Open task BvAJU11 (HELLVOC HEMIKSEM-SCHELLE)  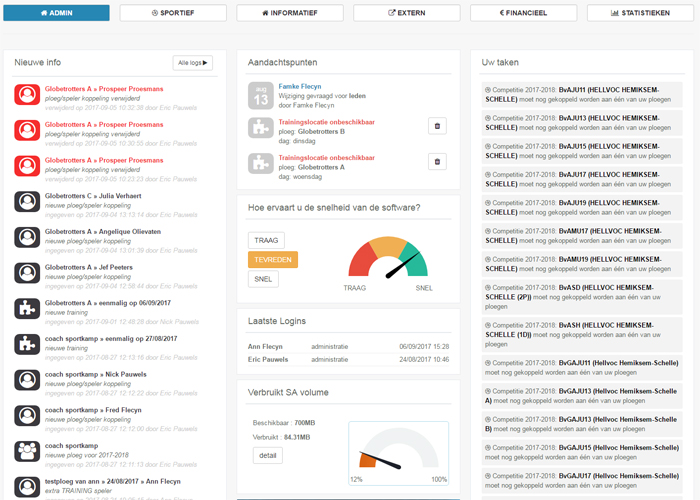pyautogui.click(x=582, y=95)
